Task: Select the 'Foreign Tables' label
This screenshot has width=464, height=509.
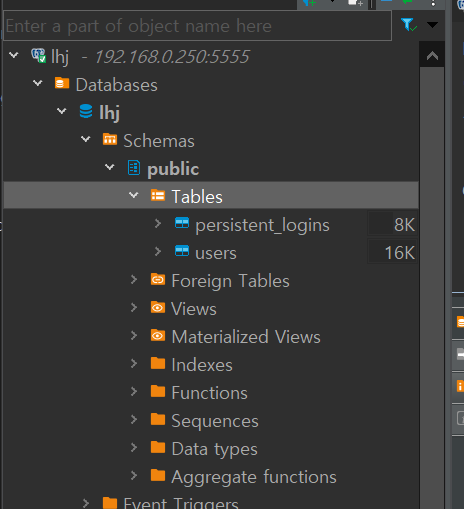Action: tap(230, 281)
